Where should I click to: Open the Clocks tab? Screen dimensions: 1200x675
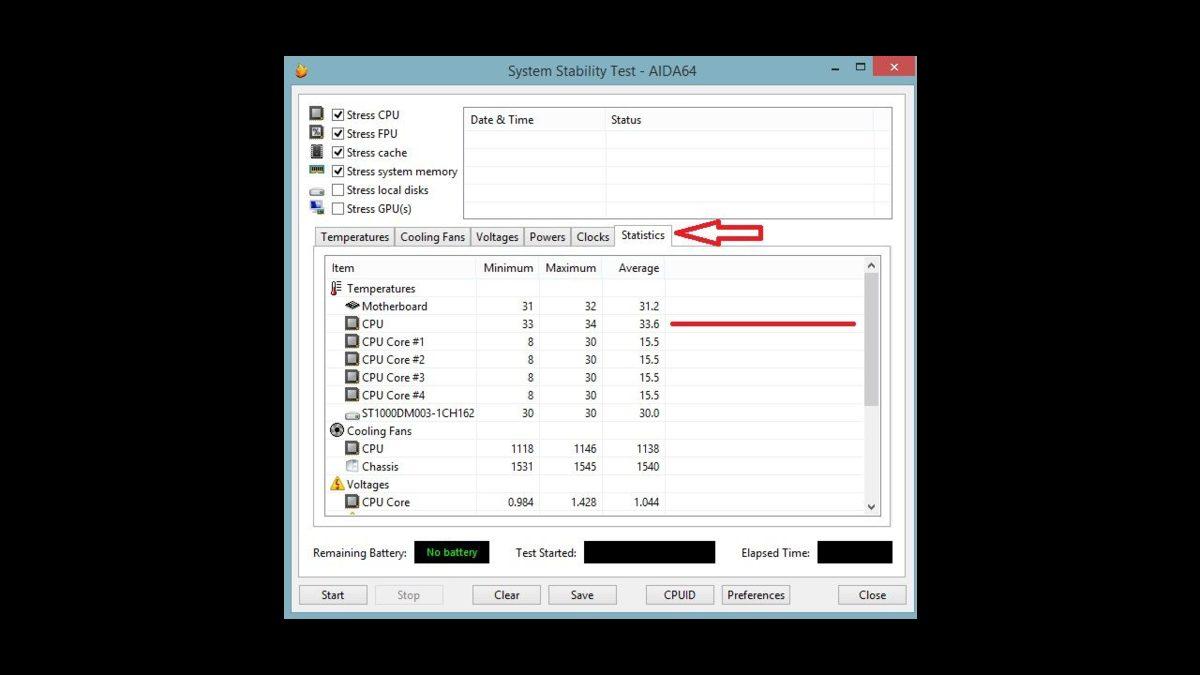pyautogui.click(x=592, y=236)
